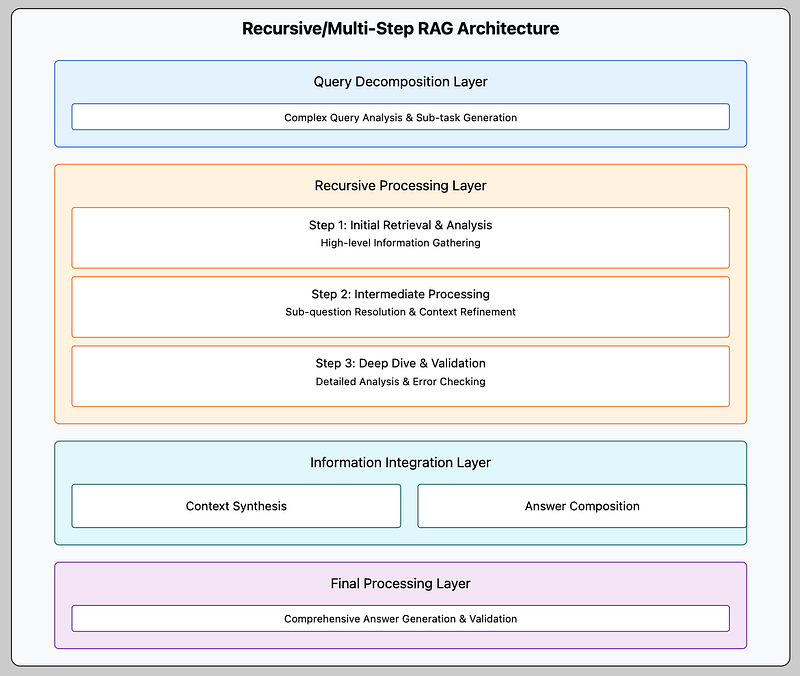Image resolution: width=800 pixels, height=676 pixels.
Task: Click 'Step 1: Initial Retrieval & Analysis'
Action: pos(401,225)
